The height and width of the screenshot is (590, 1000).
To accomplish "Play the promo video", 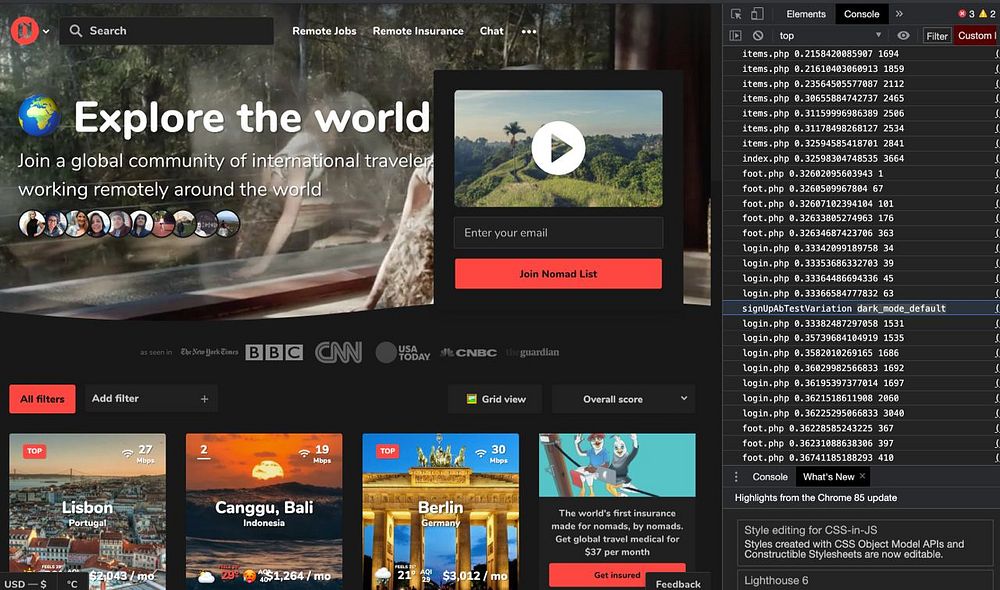I will click(x=558, y=148).
